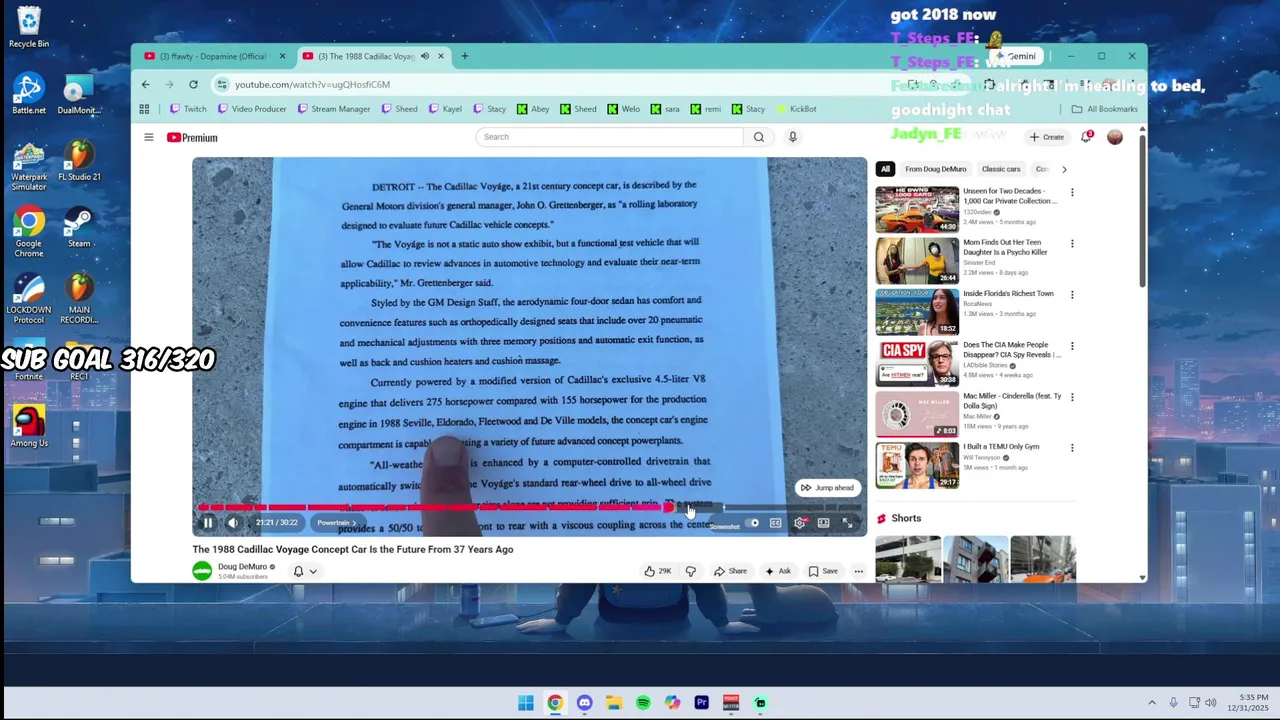Turn on closed captions
The image size is (1280, 720).
pyautogui.click(x=776, y=523)
